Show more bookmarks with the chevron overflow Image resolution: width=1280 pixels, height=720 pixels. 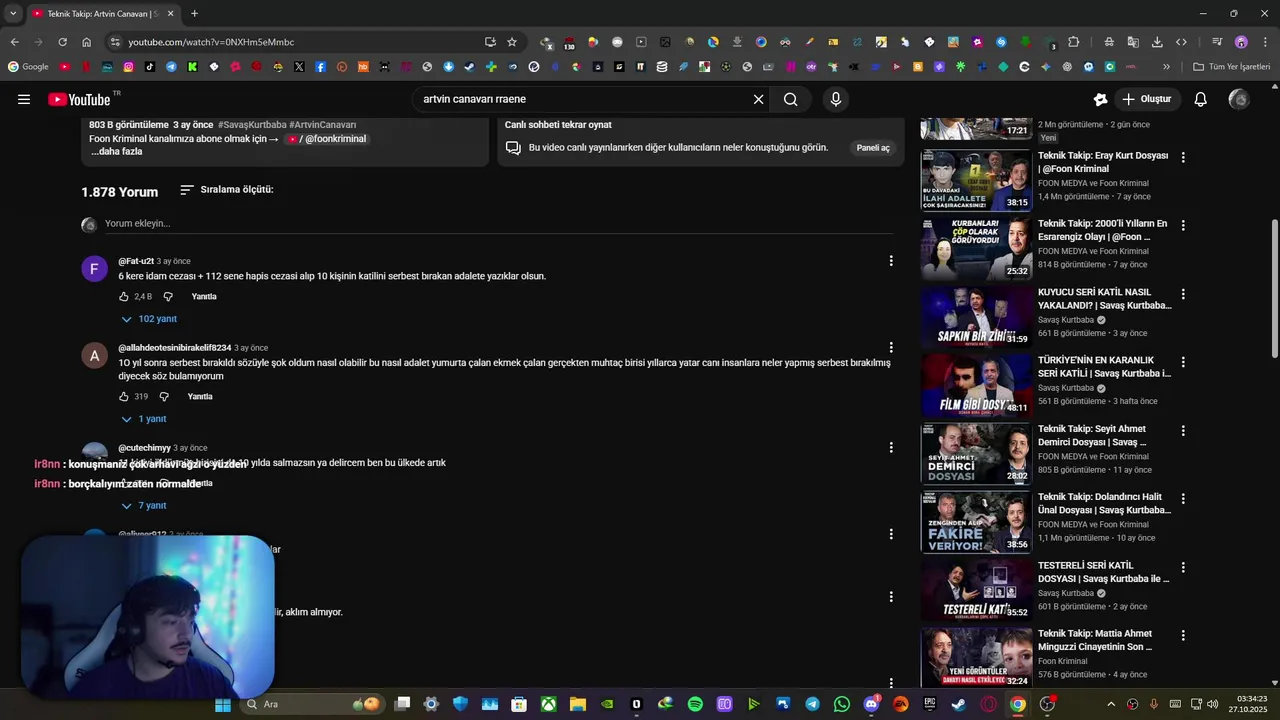click(1166, 67)
